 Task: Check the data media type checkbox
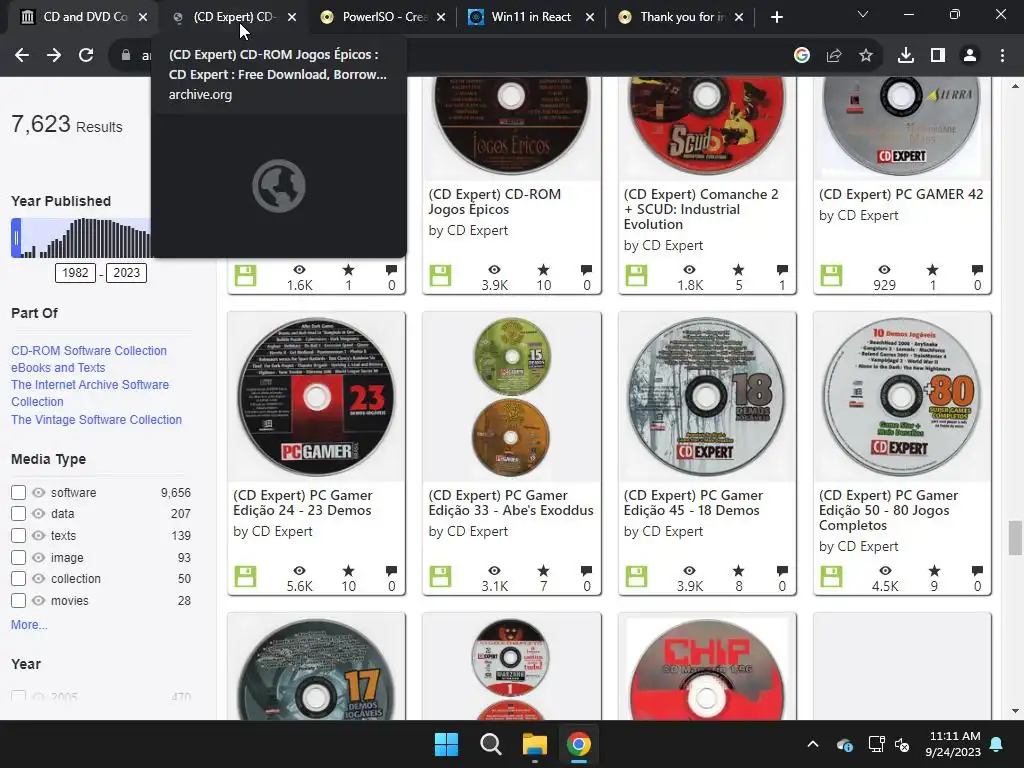(x=18, y=513)
